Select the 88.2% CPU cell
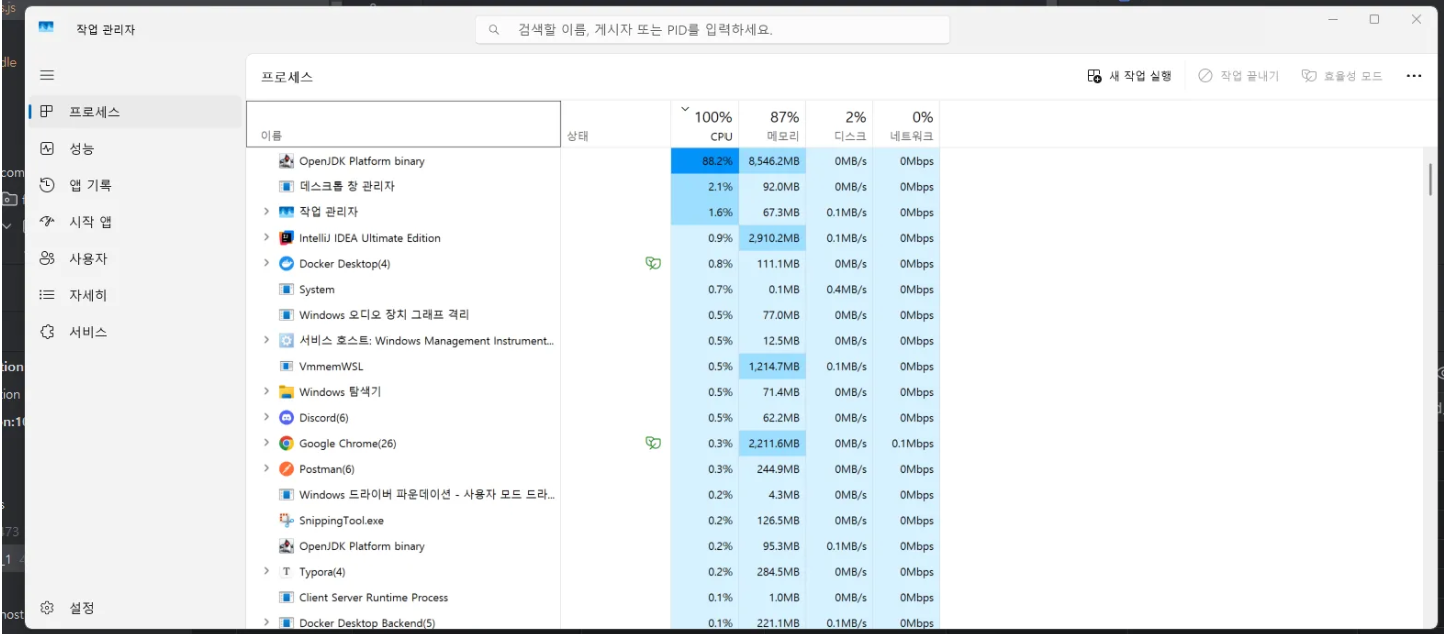The height and width of the screenshot is (634, 1444). tap(705, 161)
